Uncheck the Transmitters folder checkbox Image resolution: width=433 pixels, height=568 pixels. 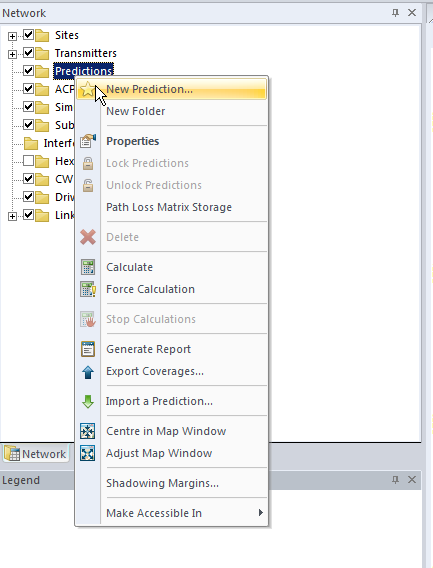[x=28, y=53]
